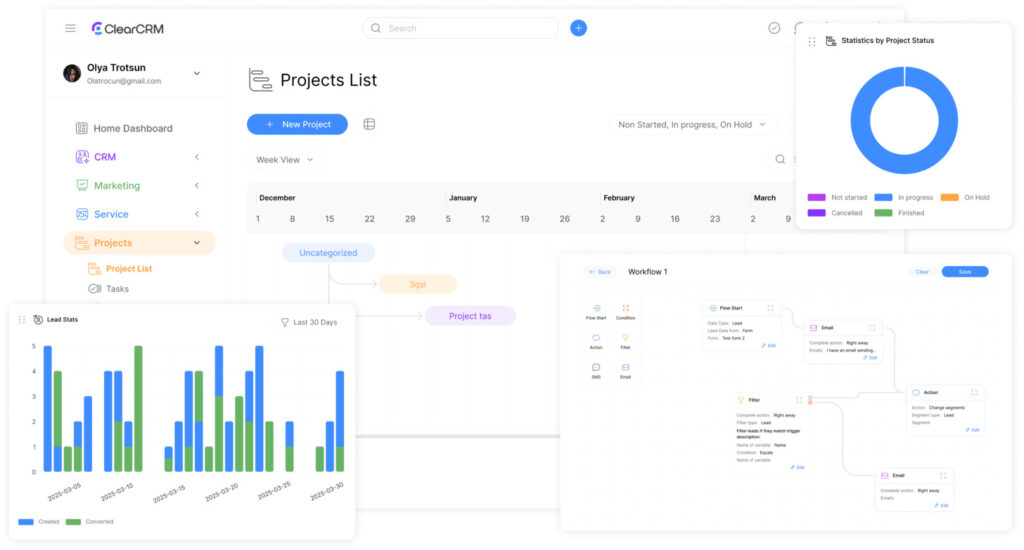Open the project status filter dropdown
The width and height of the screenshot is (1024, 550).
point(694,125)
